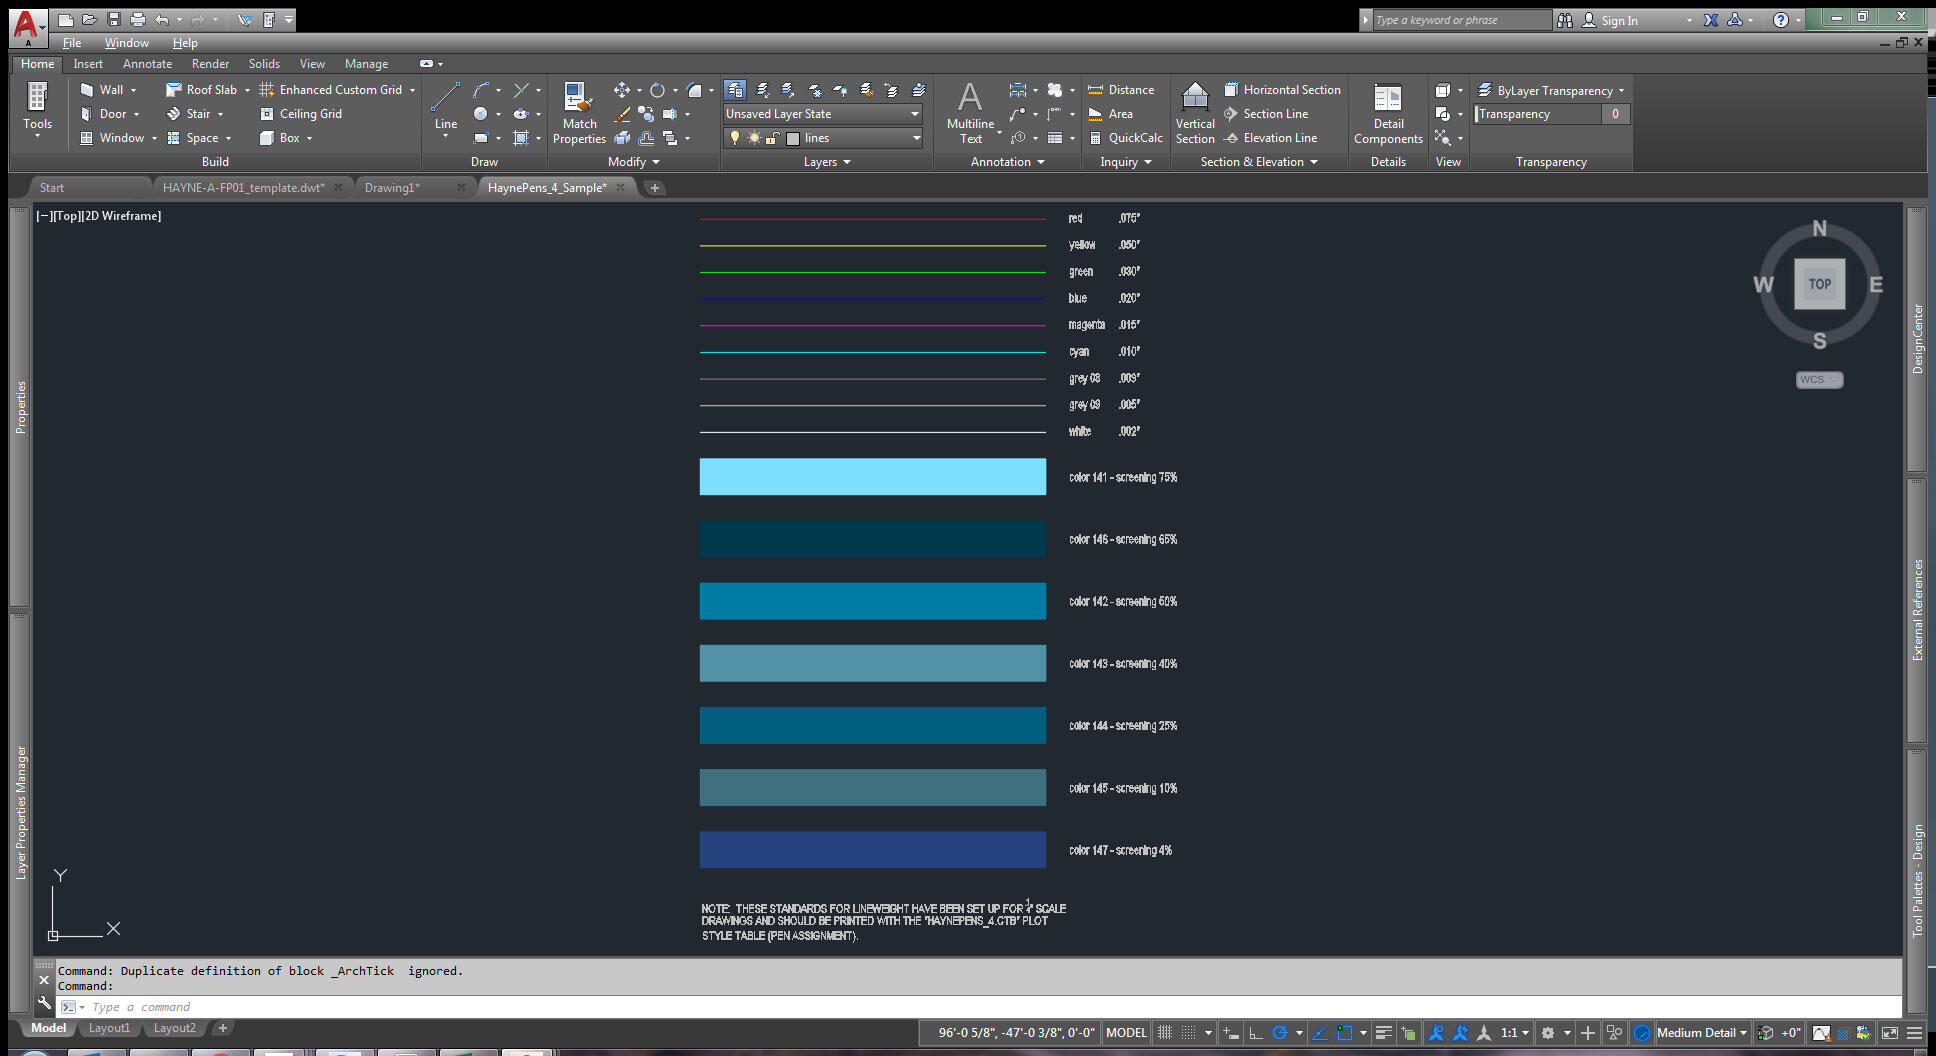
Task: Open the Match Properties tool
Action: 579,112
